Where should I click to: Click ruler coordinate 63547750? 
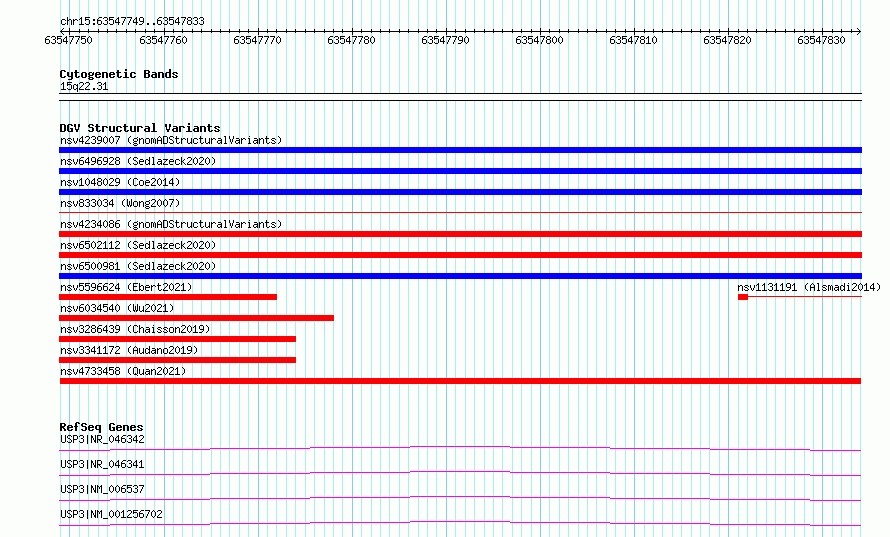tap(68, 40)
